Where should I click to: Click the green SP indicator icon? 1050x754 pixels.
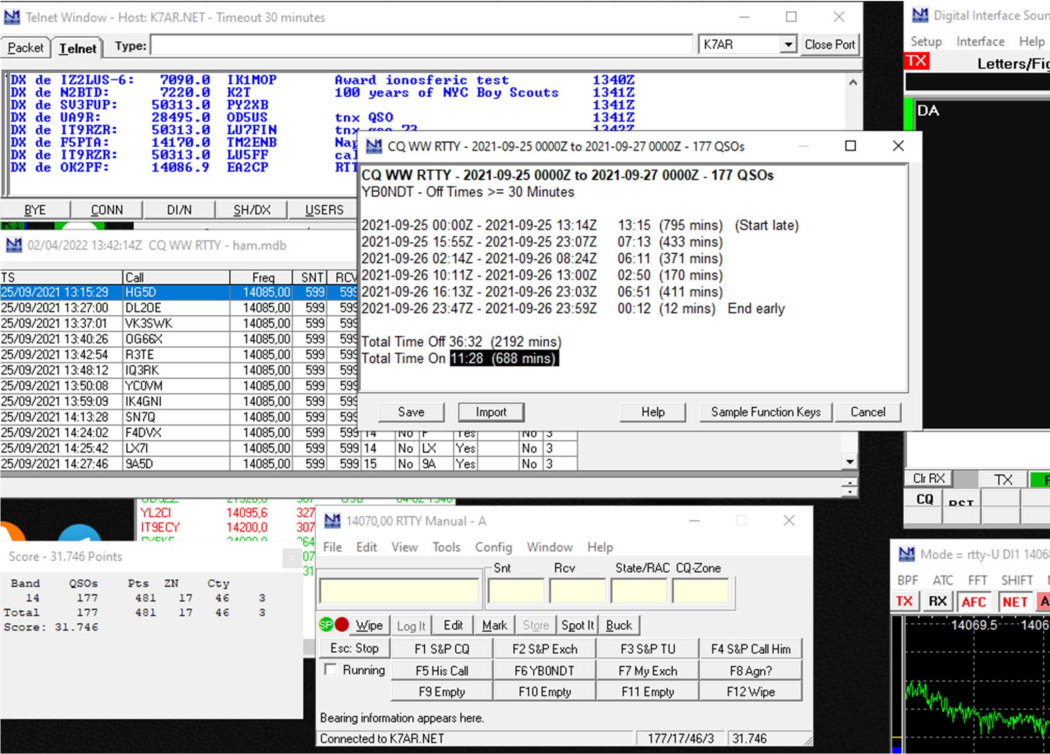pyautogui.click(x=326, y=625)
